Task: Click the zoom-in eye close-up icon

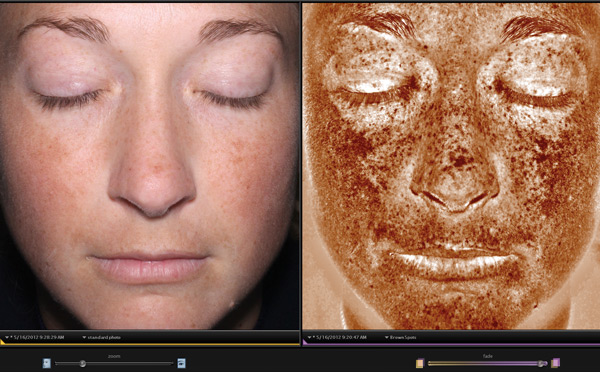Action: 181,363
